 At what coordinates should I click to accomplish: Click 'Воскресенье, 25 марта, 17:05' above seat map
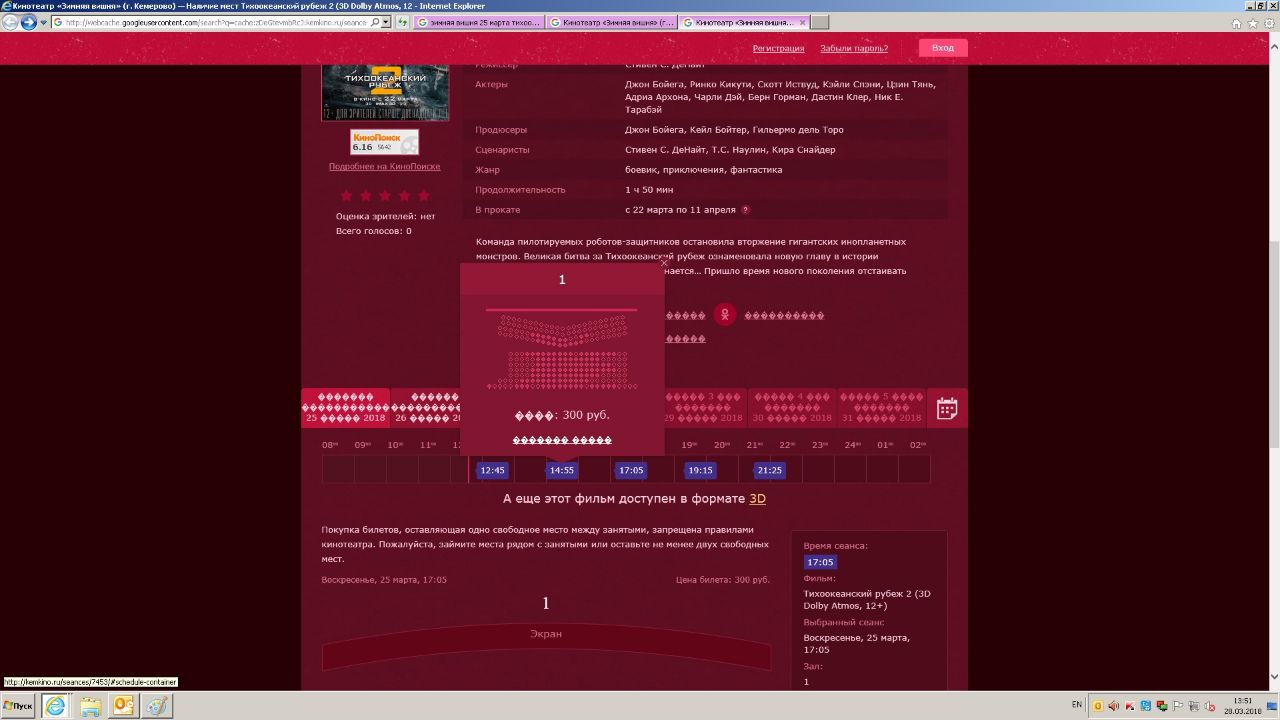(x=384, y=580)
